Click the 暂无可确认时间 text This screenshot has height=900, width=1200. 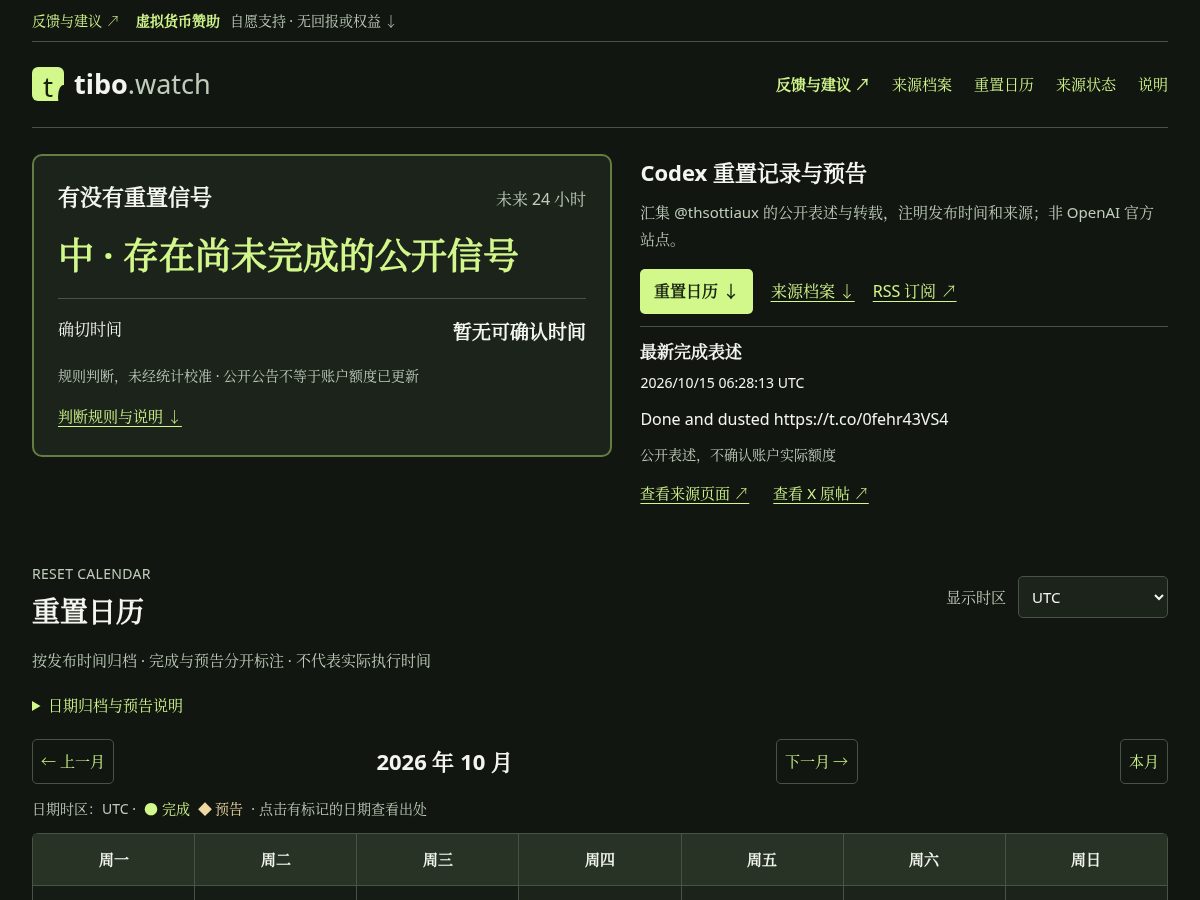(519, 331)
